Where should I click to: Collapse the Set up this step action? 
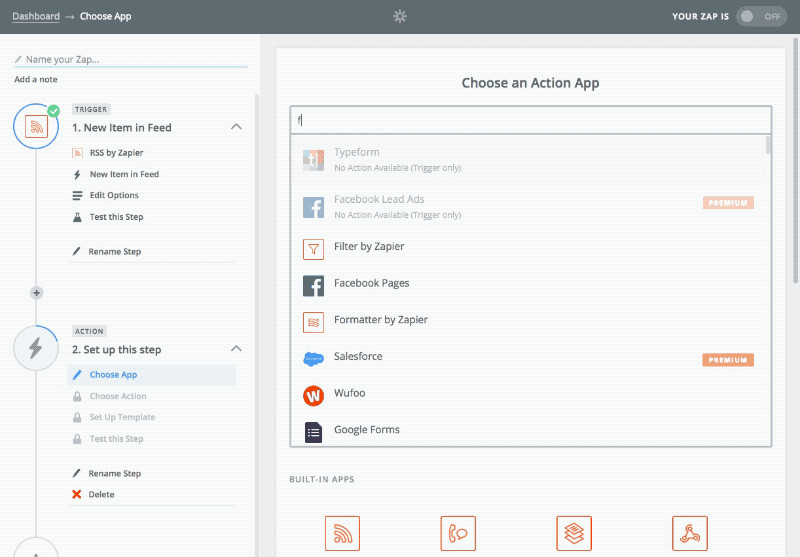[x=236, y=348]
